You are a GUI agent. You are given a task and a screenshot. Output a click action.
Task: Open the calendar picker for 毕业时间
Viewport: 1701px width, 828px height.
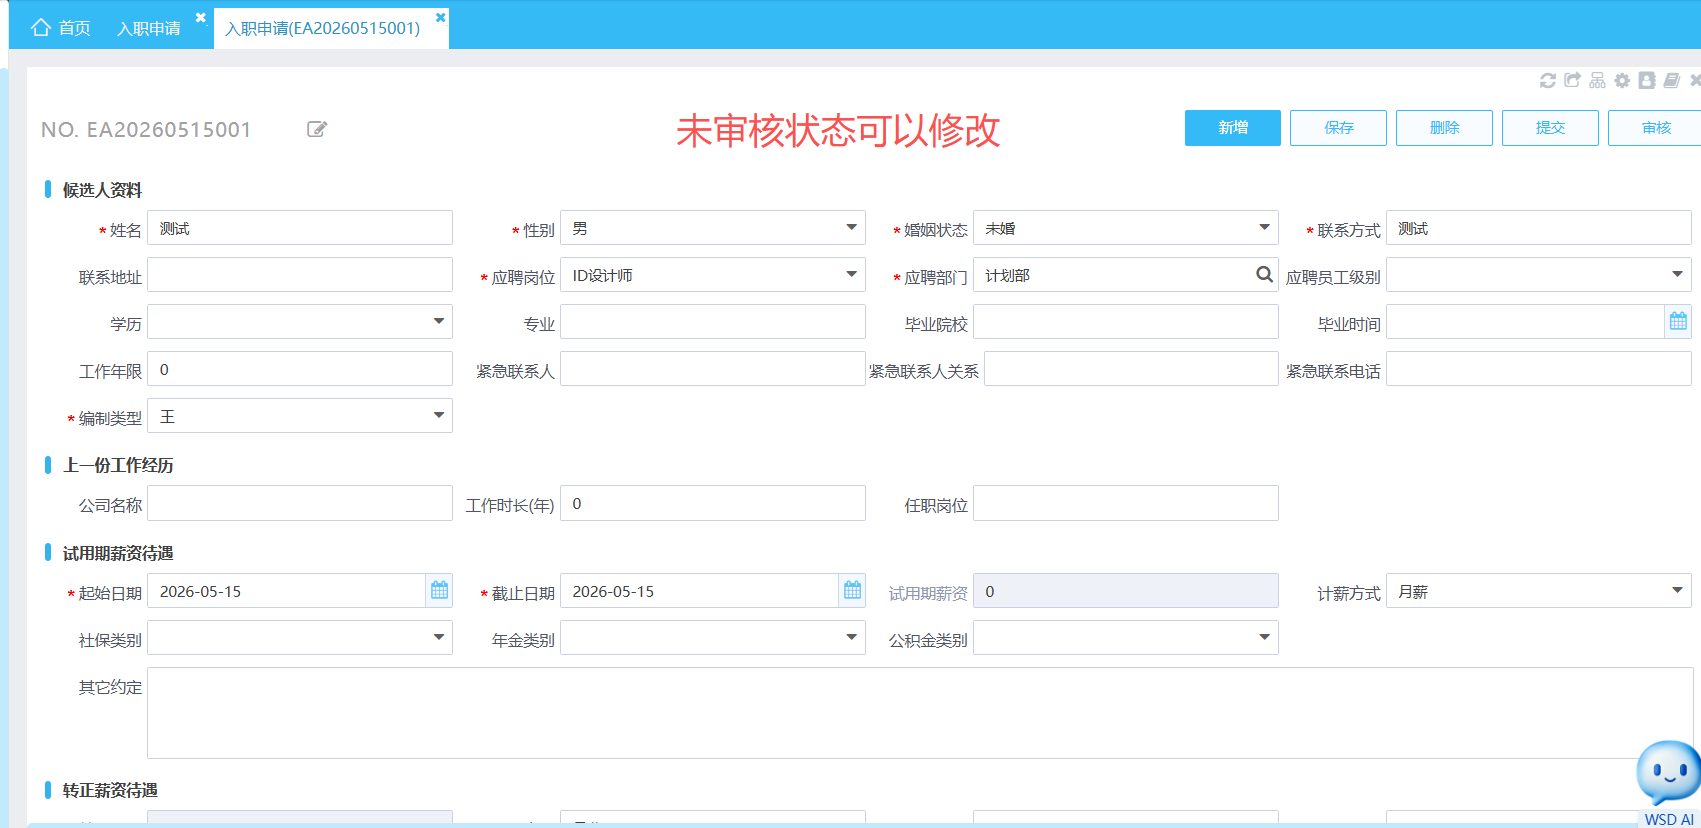(x=1678, y=322)
